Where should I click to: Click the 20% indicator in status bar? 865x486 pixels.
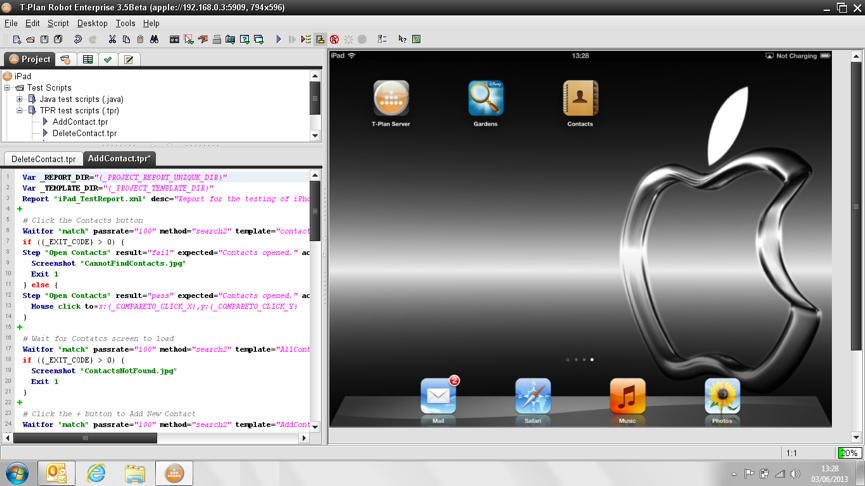coord(849,453)
